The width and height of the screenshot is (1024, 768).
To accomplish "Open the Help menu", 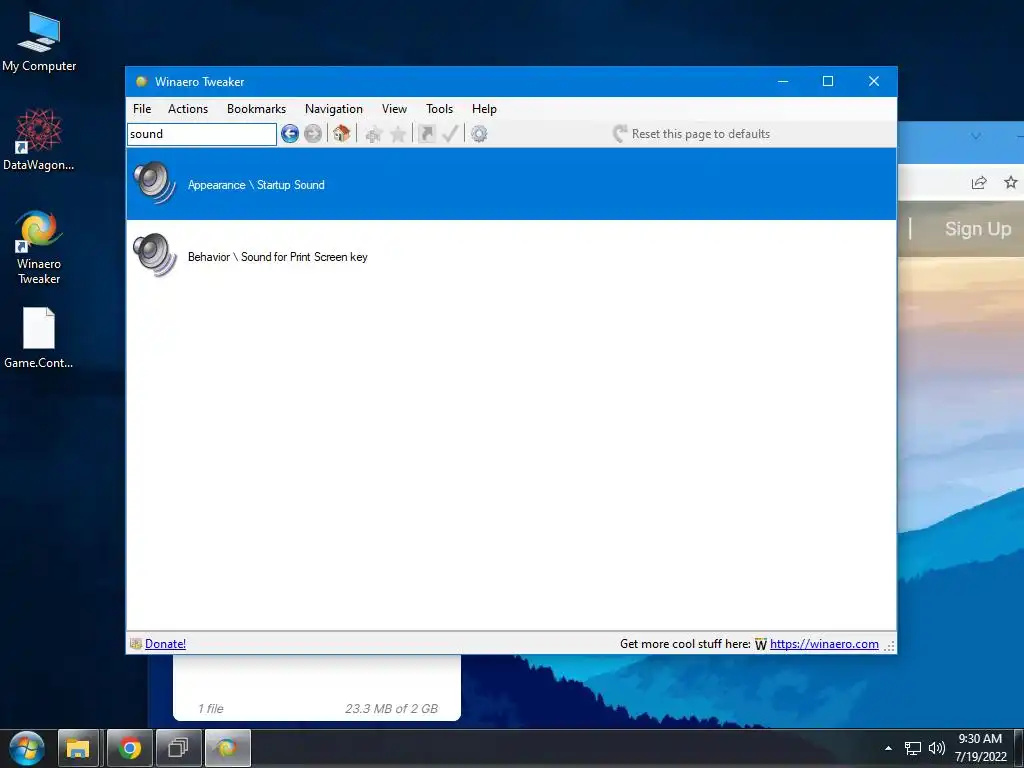I will point(485,109).
